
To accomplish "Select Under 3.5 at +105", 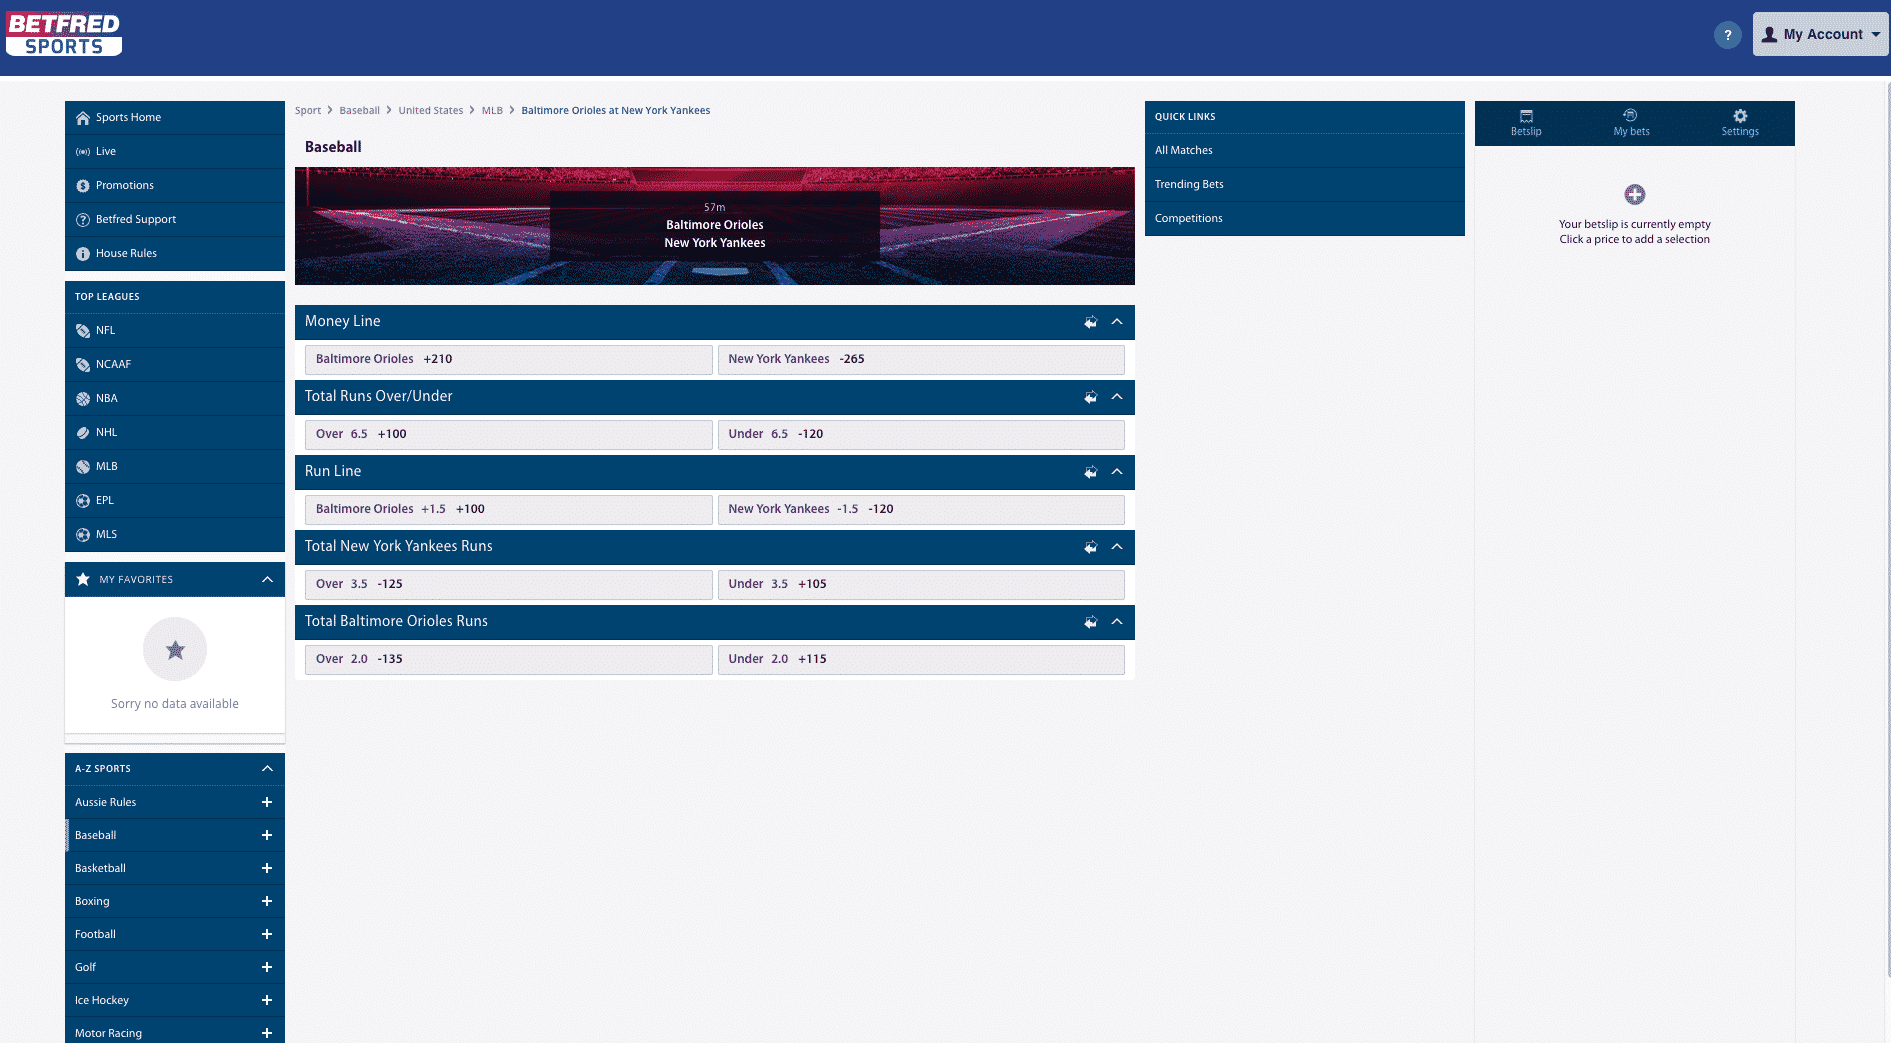I will coord(921,585).
